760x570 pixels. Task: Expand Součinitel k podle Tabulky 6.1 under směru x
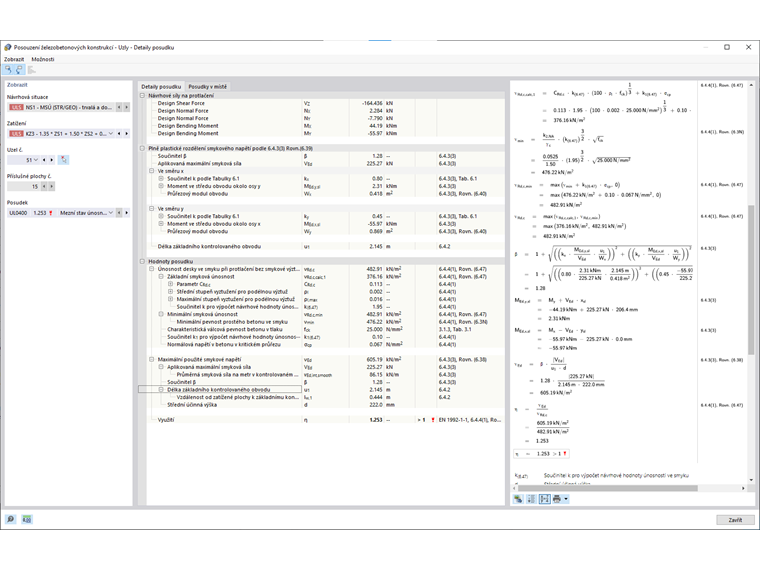pos(161,178)
